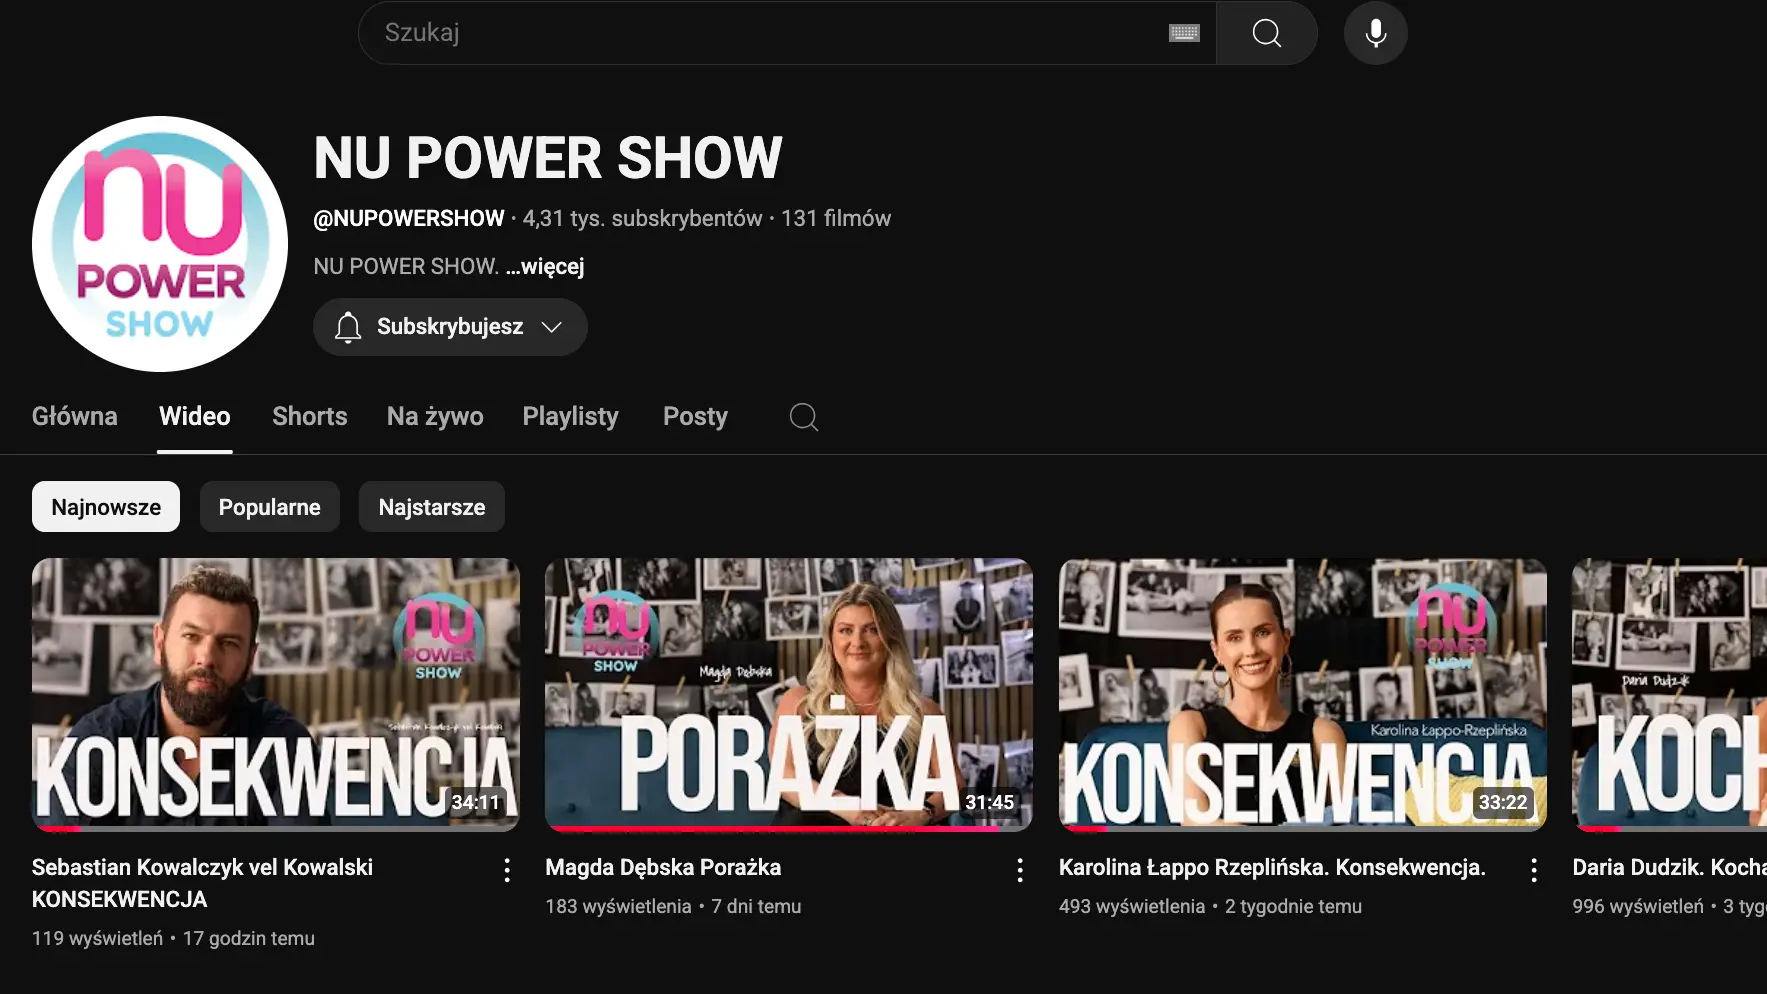Open the Shorts tab
The image size is (1767, 994).
tap(310, 417)
